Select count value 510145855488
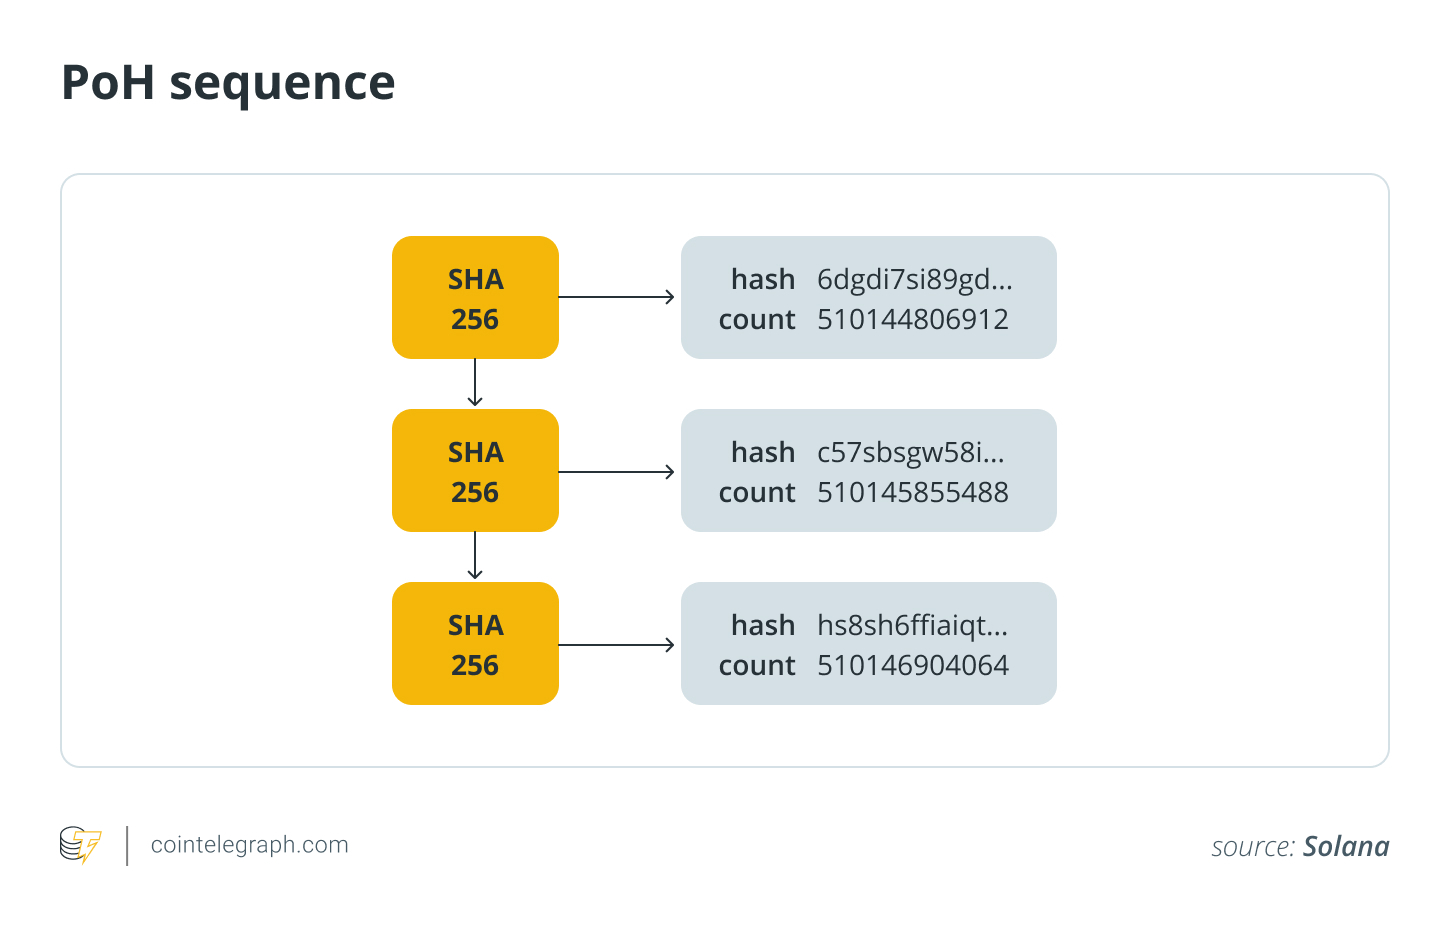Screen dimensions: 1450x926 click(x=912, y=493)
